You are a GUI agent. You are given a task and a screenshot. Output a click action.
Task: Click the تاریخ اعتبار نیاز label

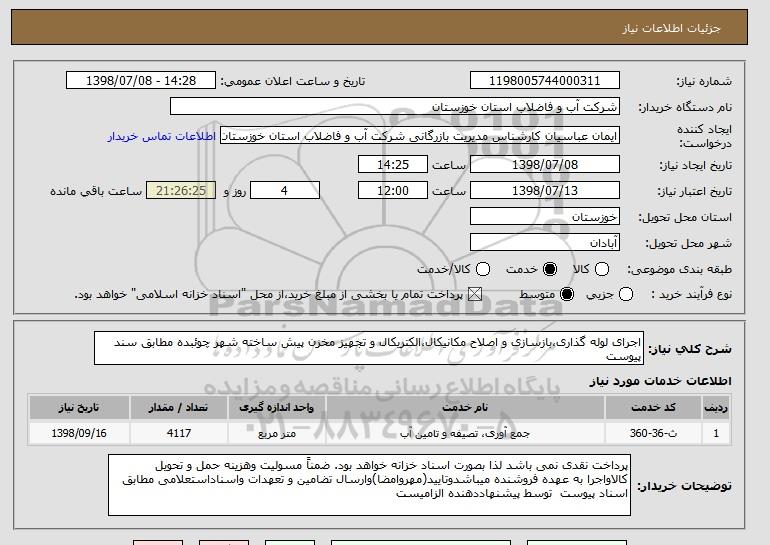[x=694, y=191]
